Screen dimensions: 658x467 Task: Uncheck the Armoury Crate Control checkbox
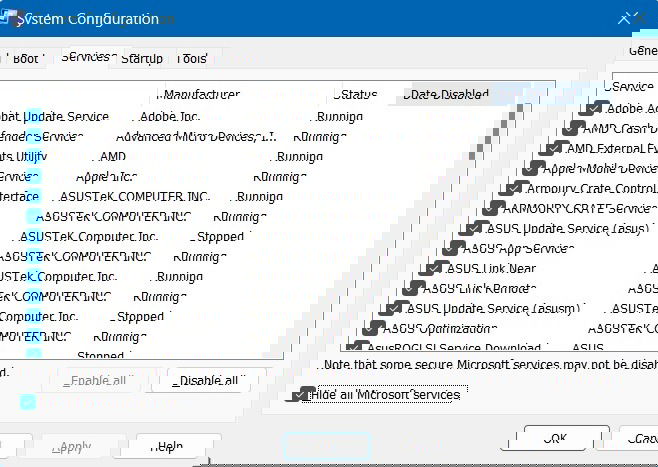point(513,189)
